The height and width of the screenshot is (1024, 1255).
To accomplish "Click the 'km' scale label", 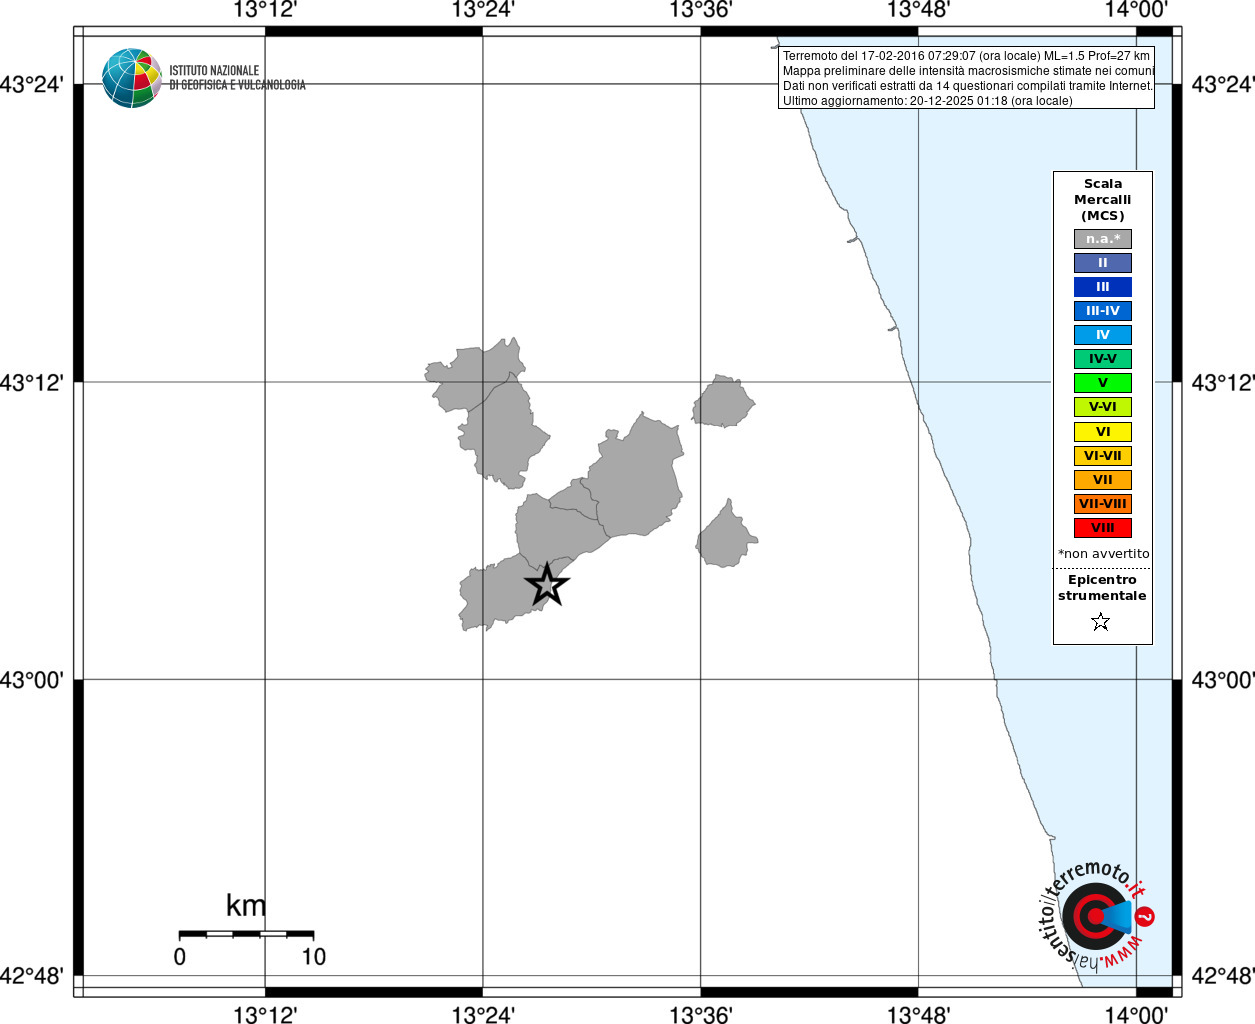I will pos(246,906).
